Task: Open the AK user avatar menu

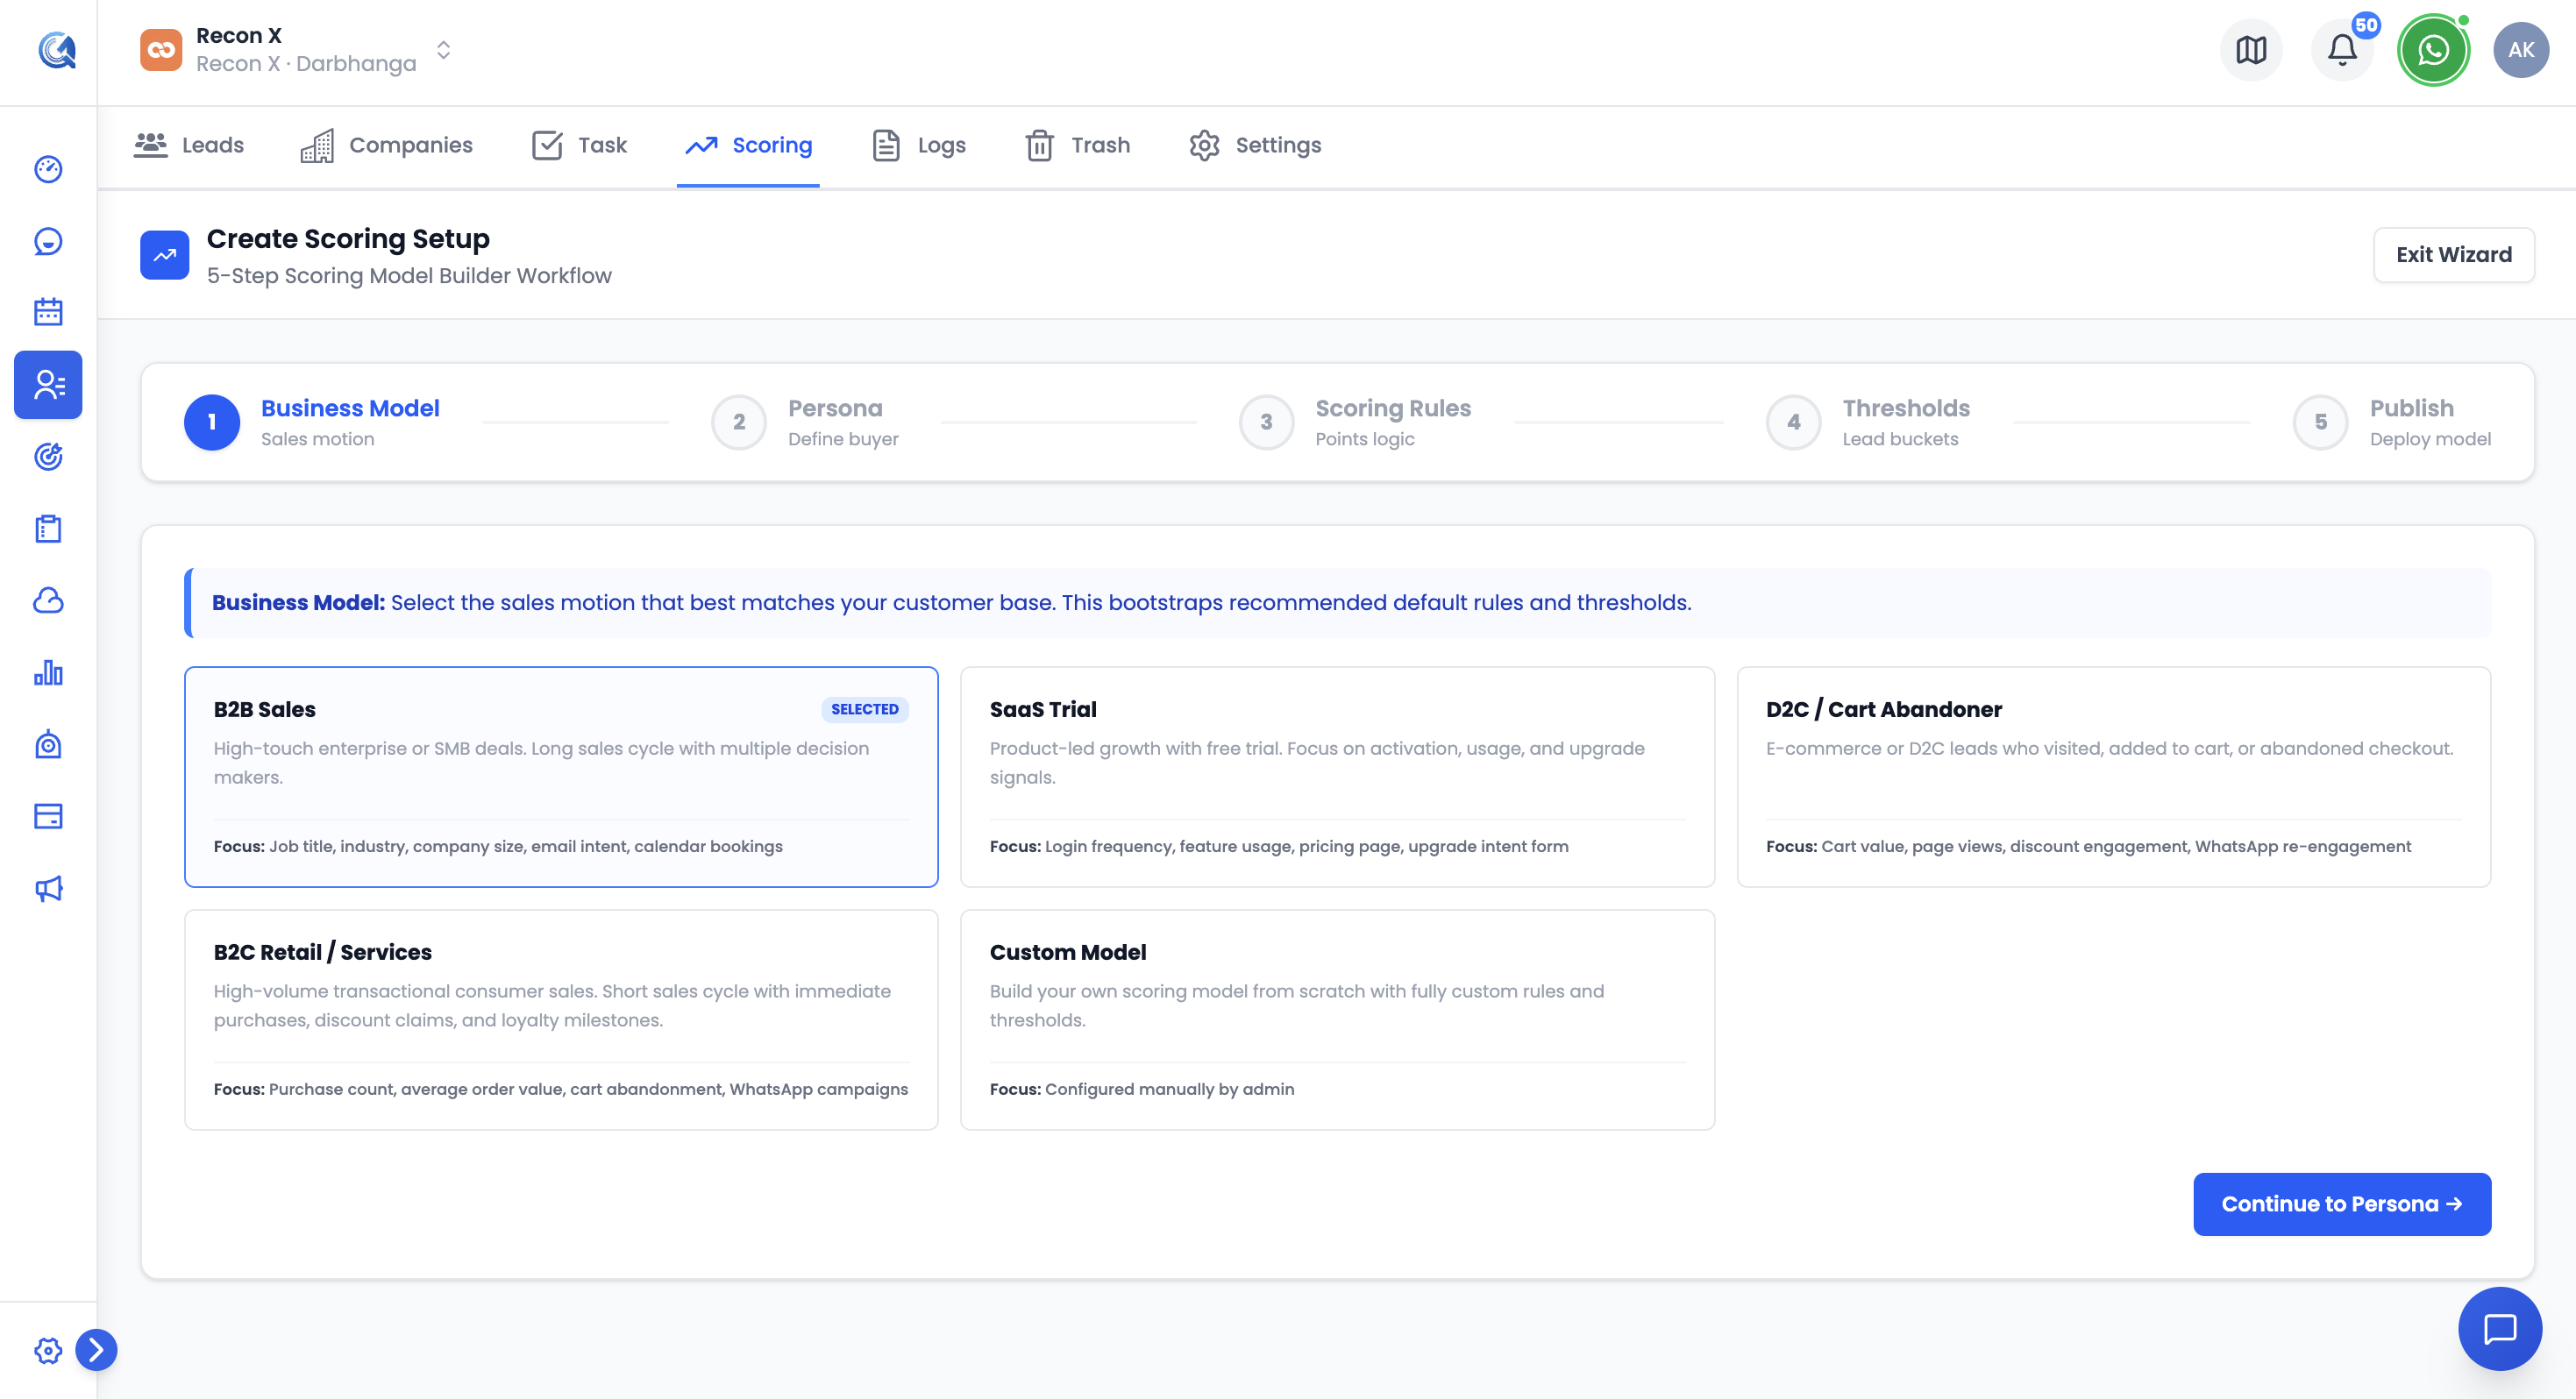Action: pos(2520,50)
